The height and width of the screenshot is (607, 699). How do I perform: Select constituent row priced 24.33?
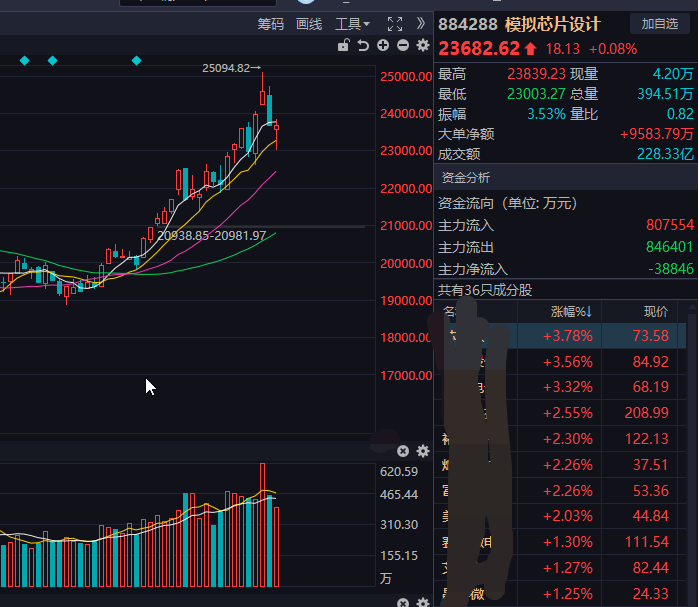560,594
